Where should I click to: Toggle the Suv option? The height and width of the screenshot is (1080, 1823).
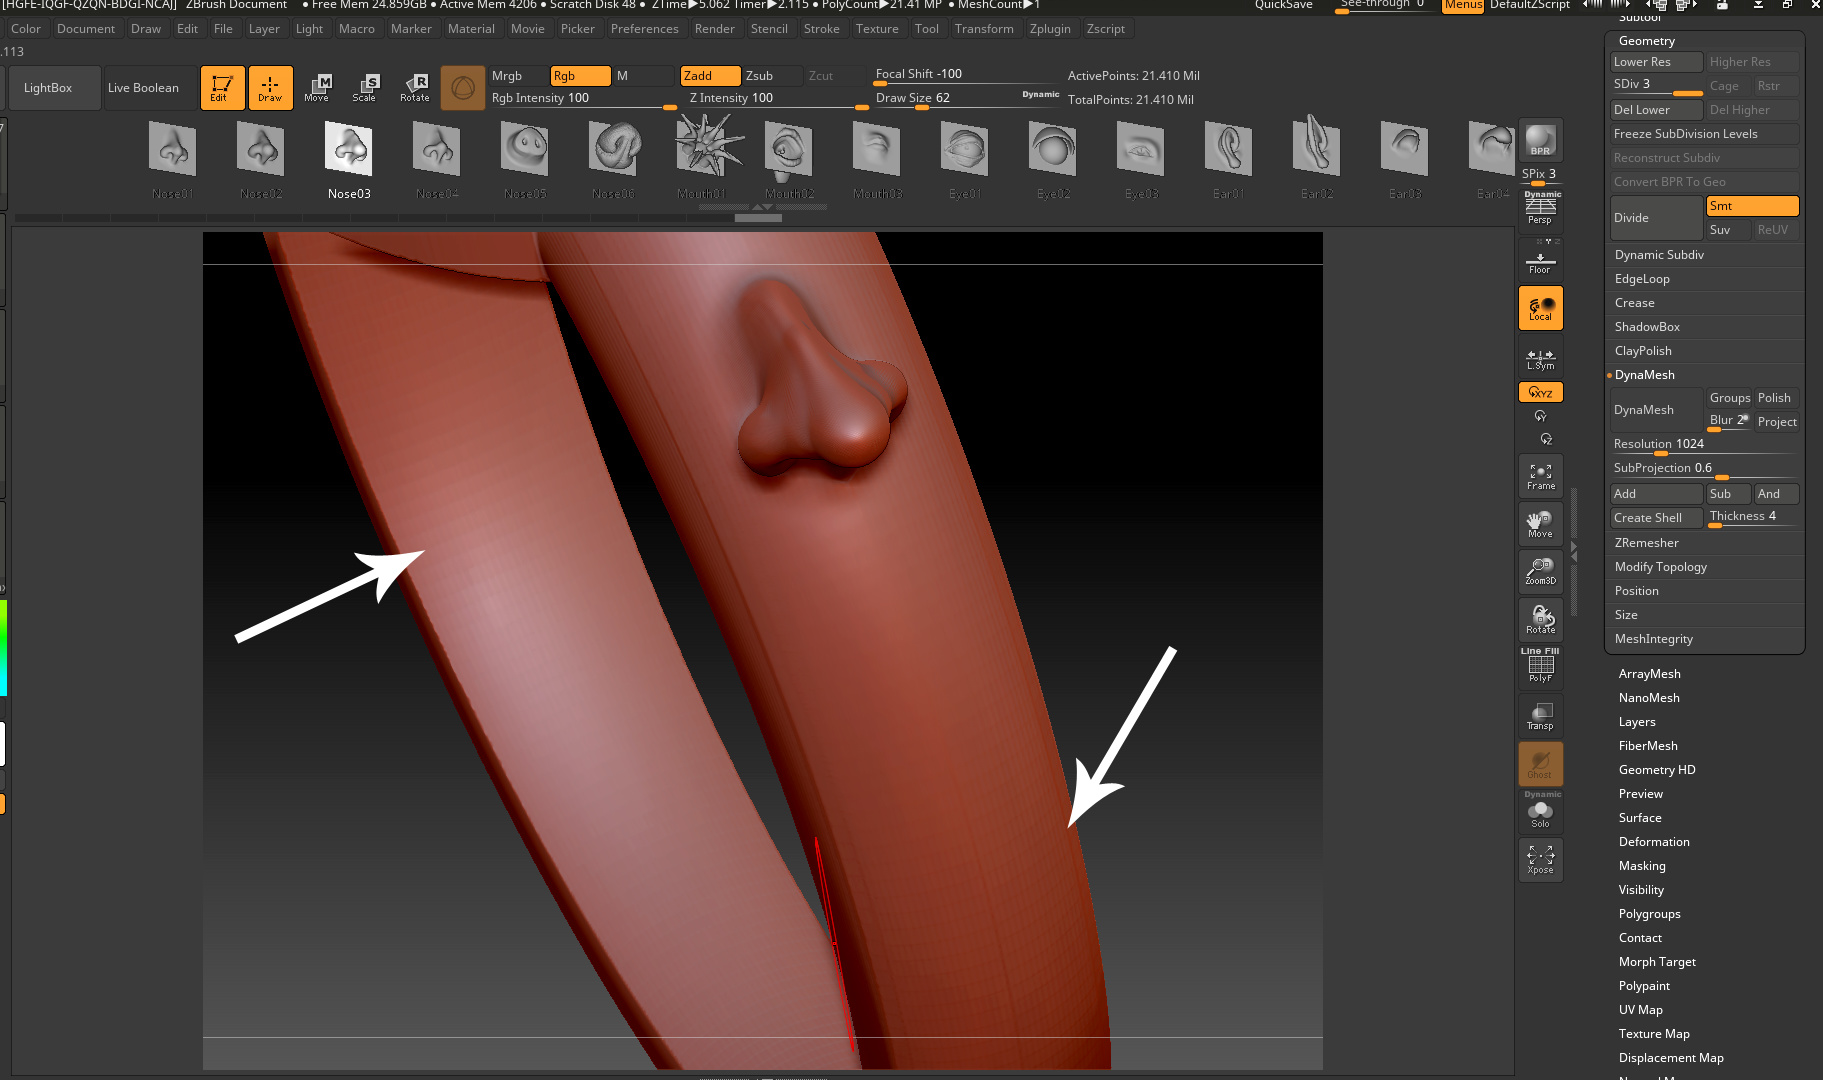[1729, 230]
